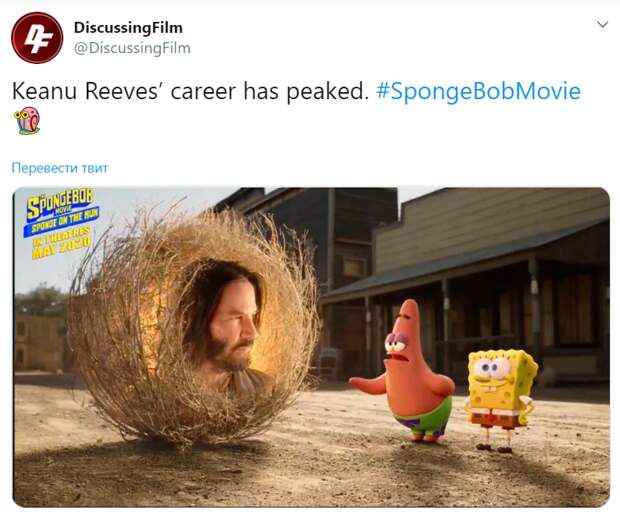Viewport: 620px width, 520px height.
Task: Open the DiscussingFilm display name link
Action: [x=128, y=28]
